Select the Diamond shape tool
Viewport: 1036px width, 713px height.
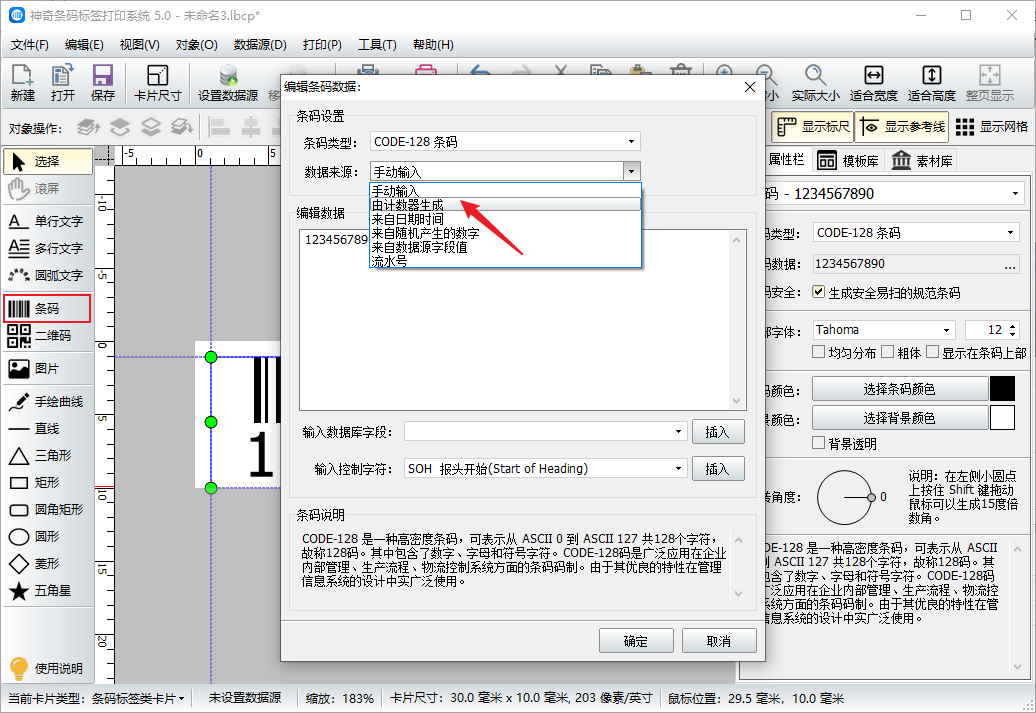(48, 564)
